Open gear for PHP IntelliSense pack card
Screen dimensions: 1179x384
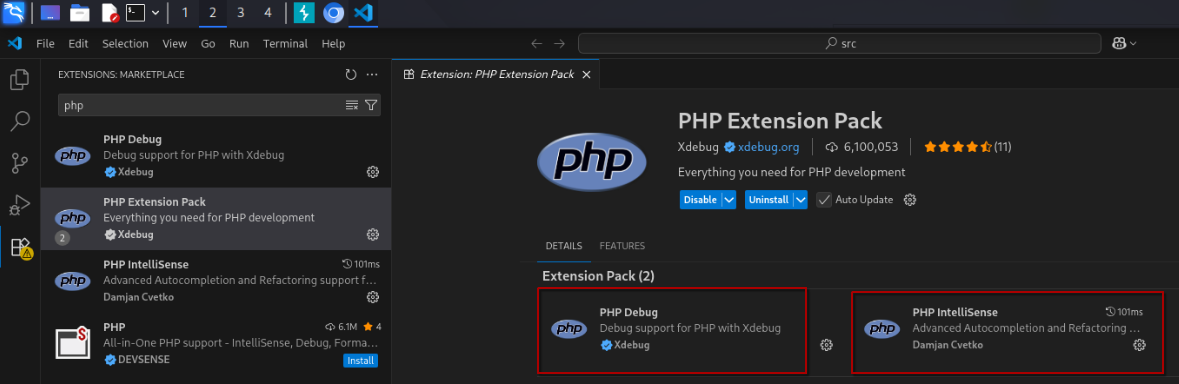click(x=1139, y=345)
